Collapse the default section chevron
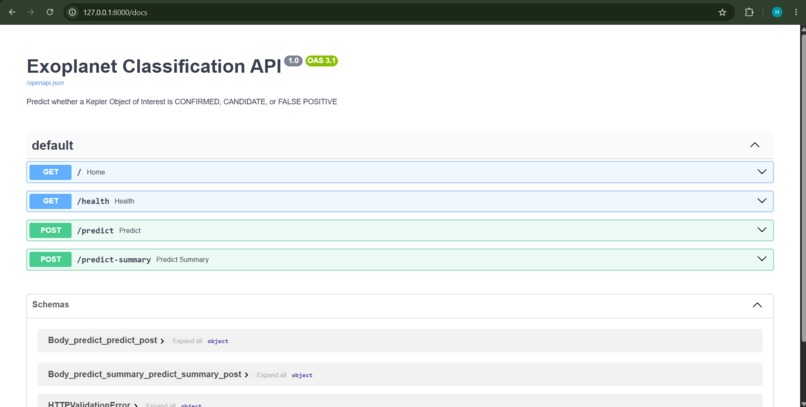The width and height of the screenshot is (806, 407). [755, 145]
